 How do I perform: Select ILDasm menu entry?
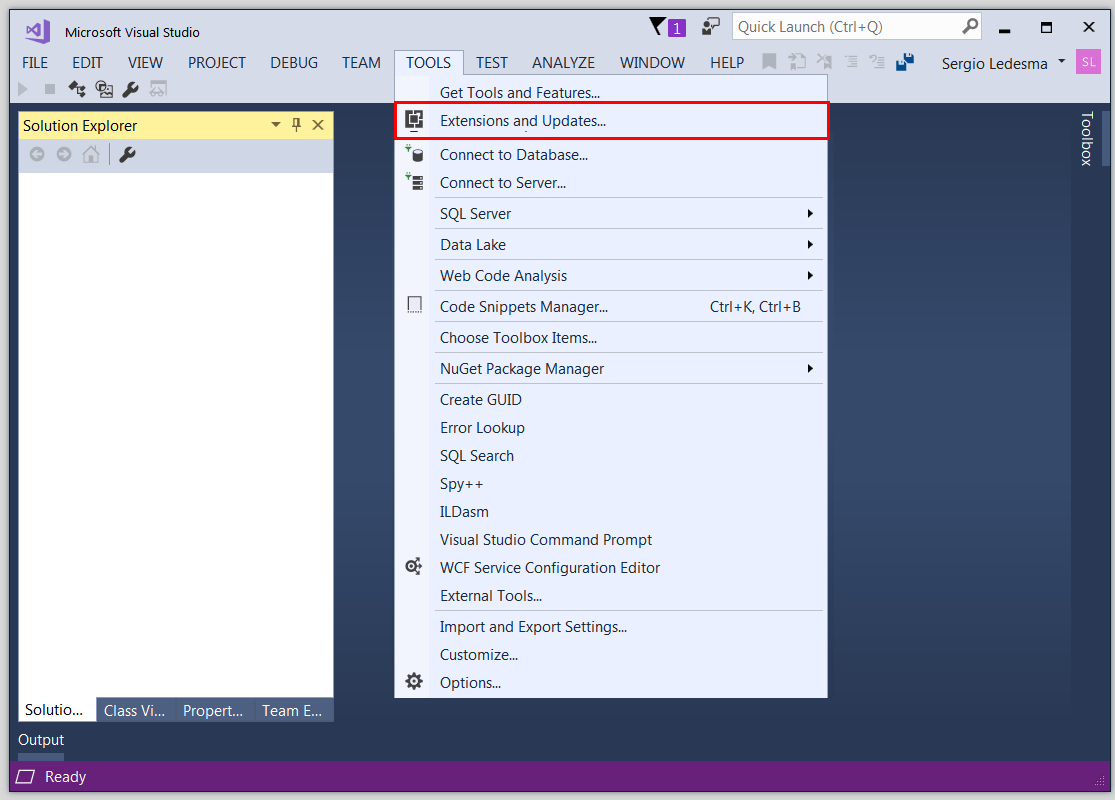tap(611, 511)
